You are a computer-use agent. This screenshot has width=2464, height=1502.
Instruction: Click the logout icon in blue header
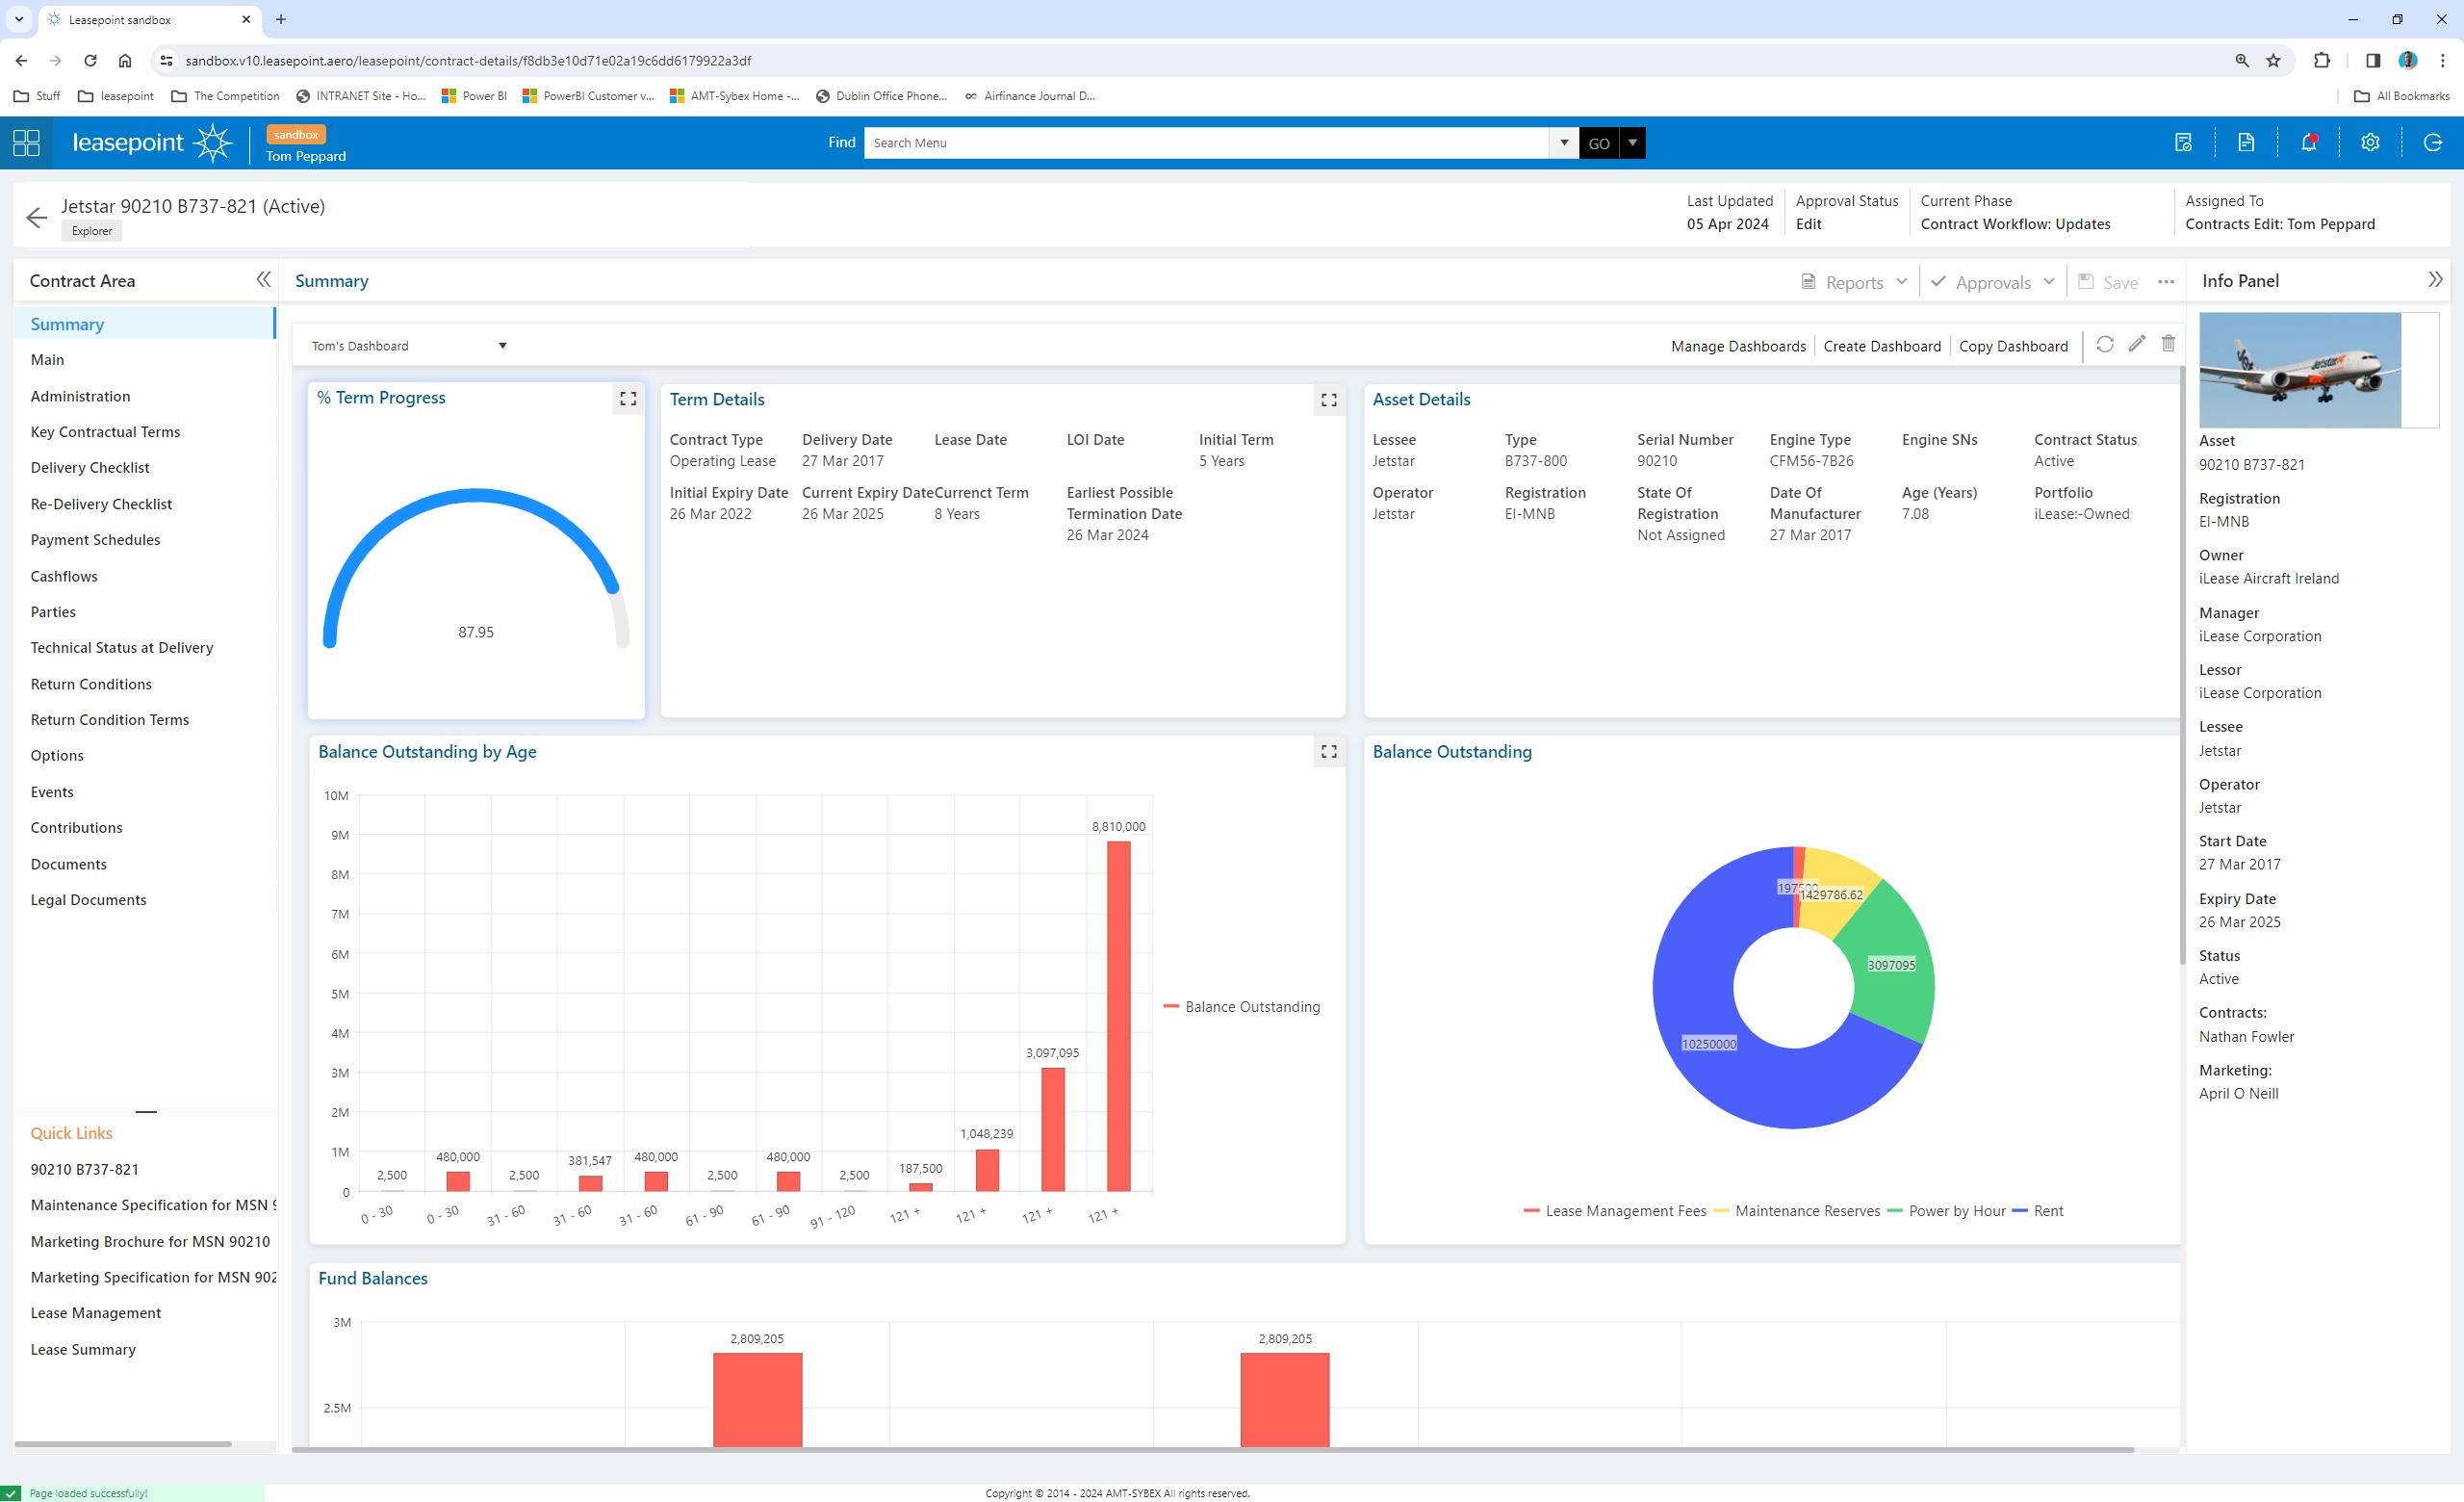[2432, 143]
